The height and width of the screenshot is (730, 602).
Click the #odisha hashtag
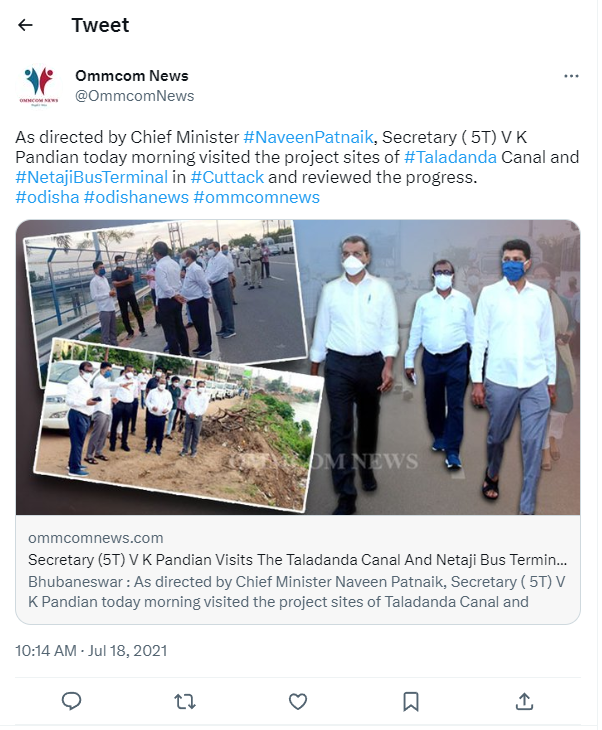47,197
